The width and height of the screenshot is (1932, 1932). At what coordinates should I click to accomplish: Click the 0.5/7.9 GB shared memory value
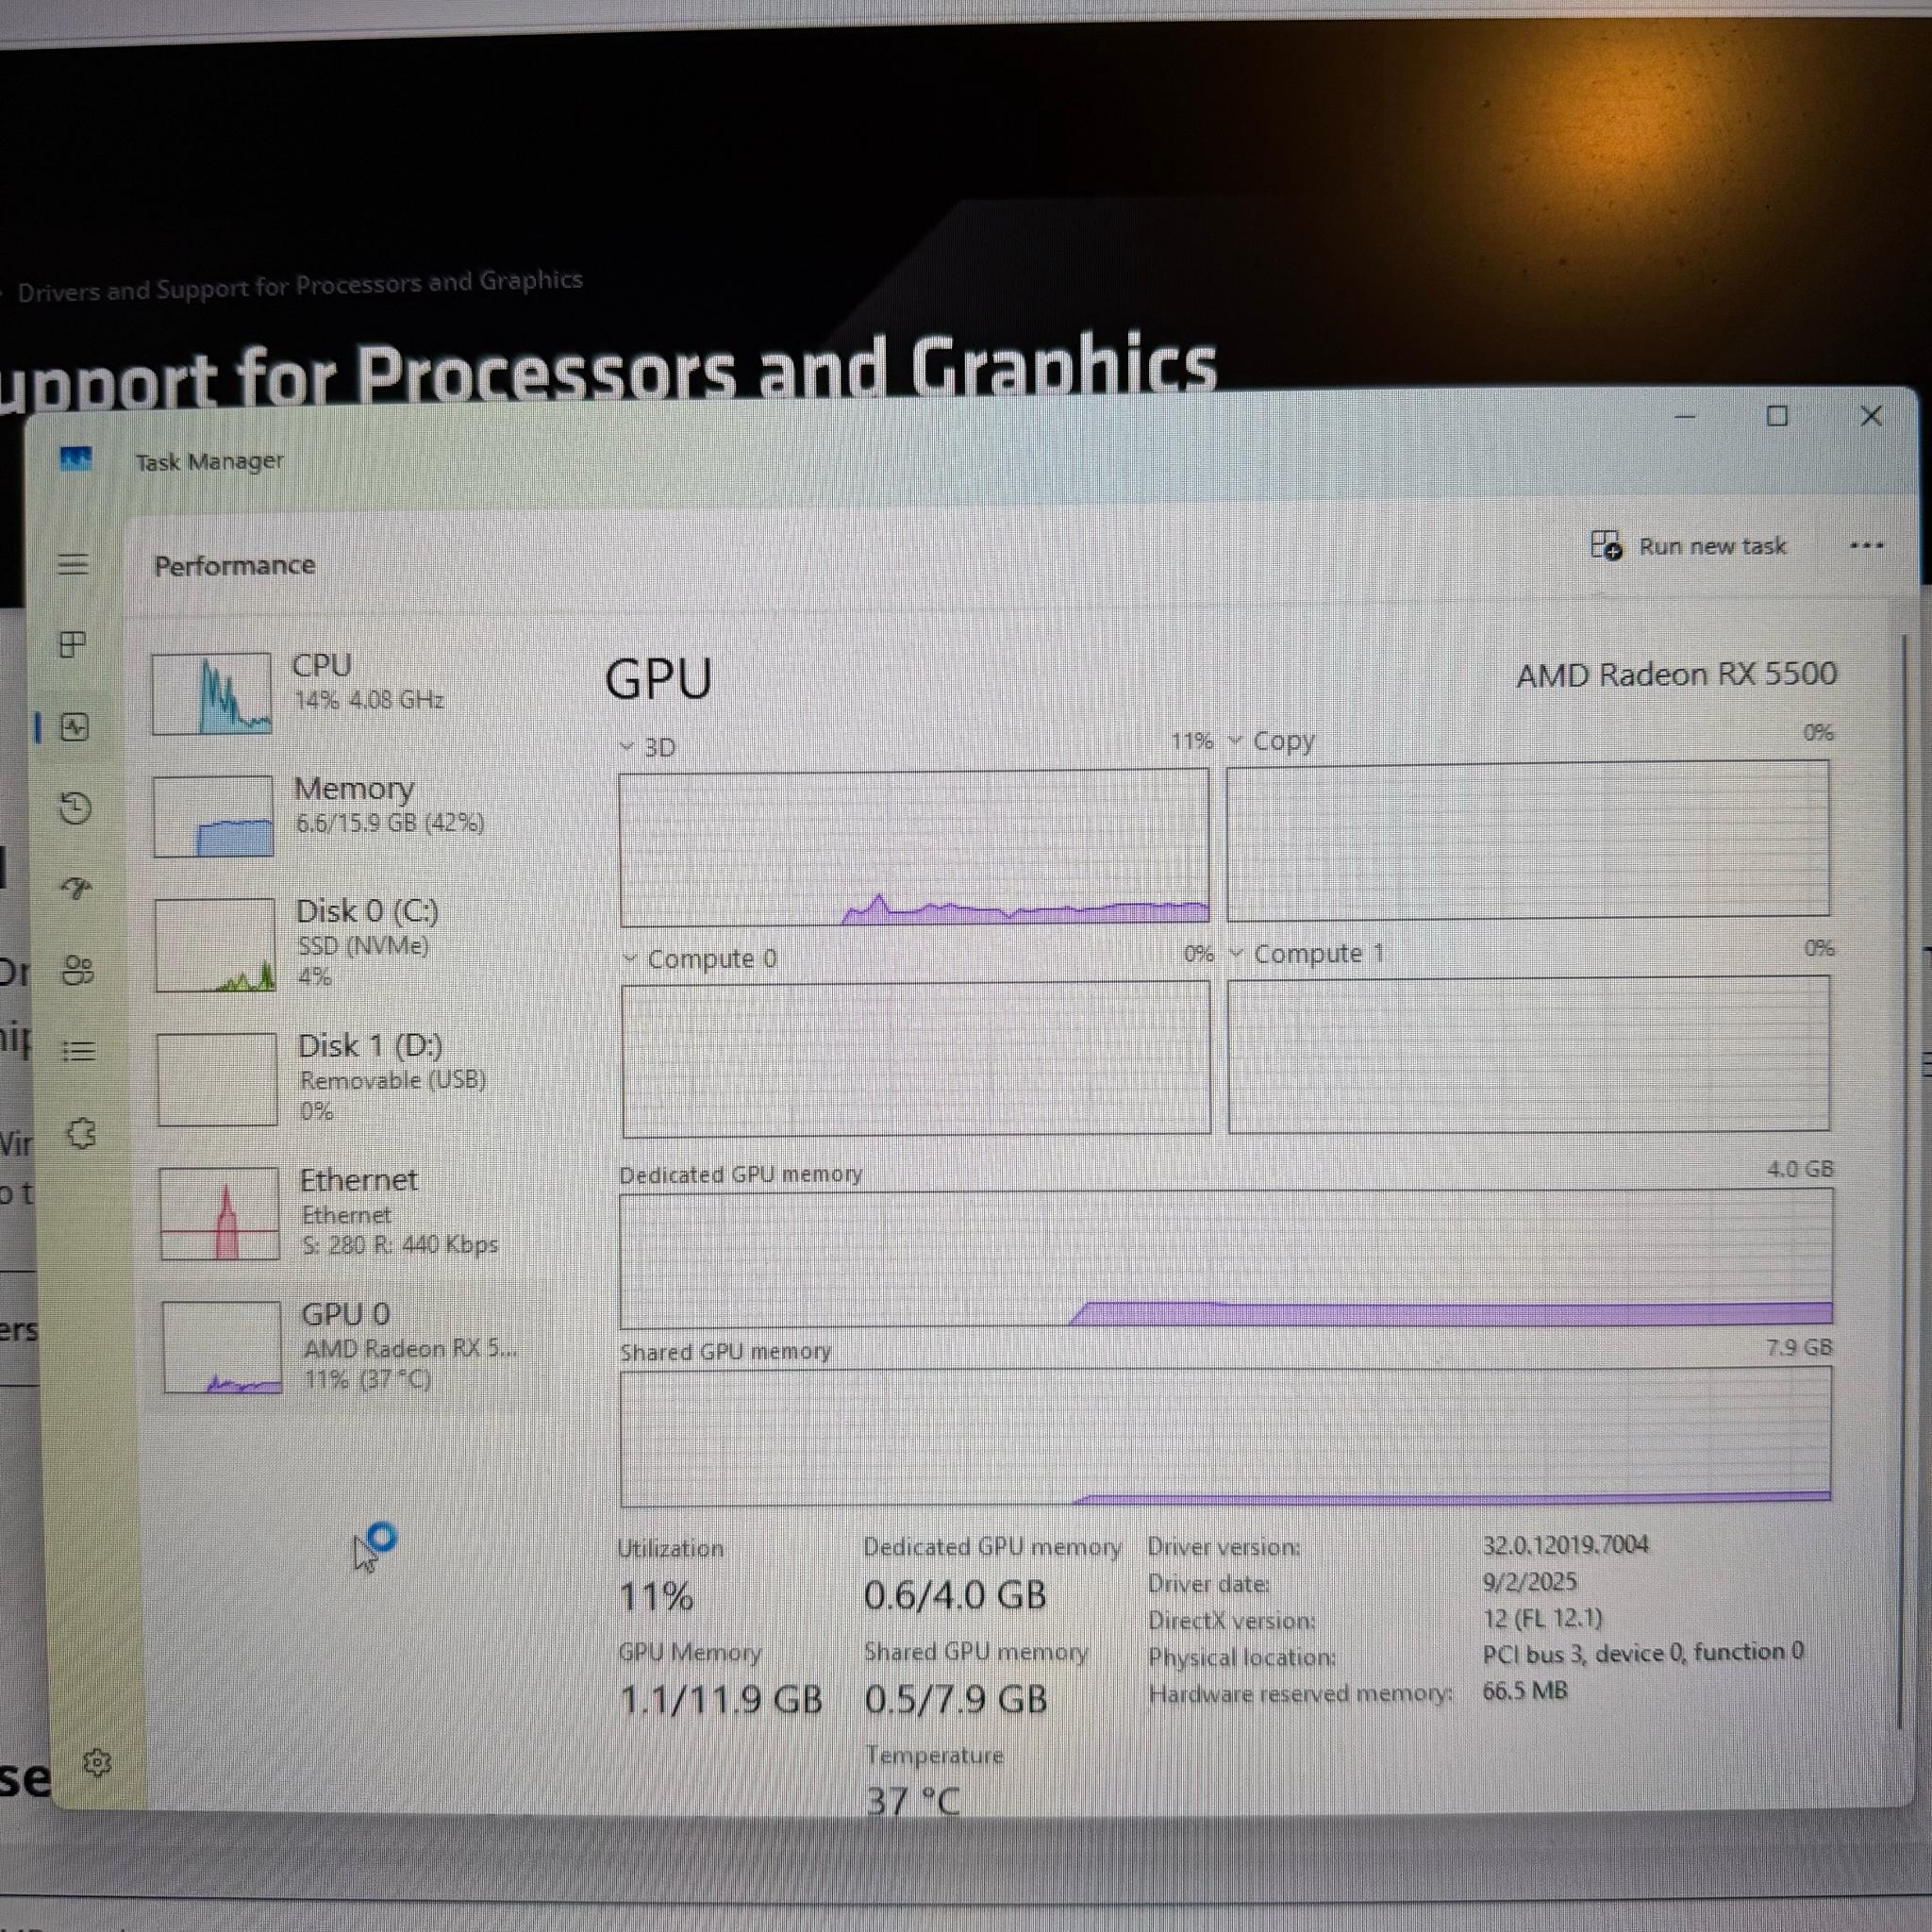[956, 1699]
